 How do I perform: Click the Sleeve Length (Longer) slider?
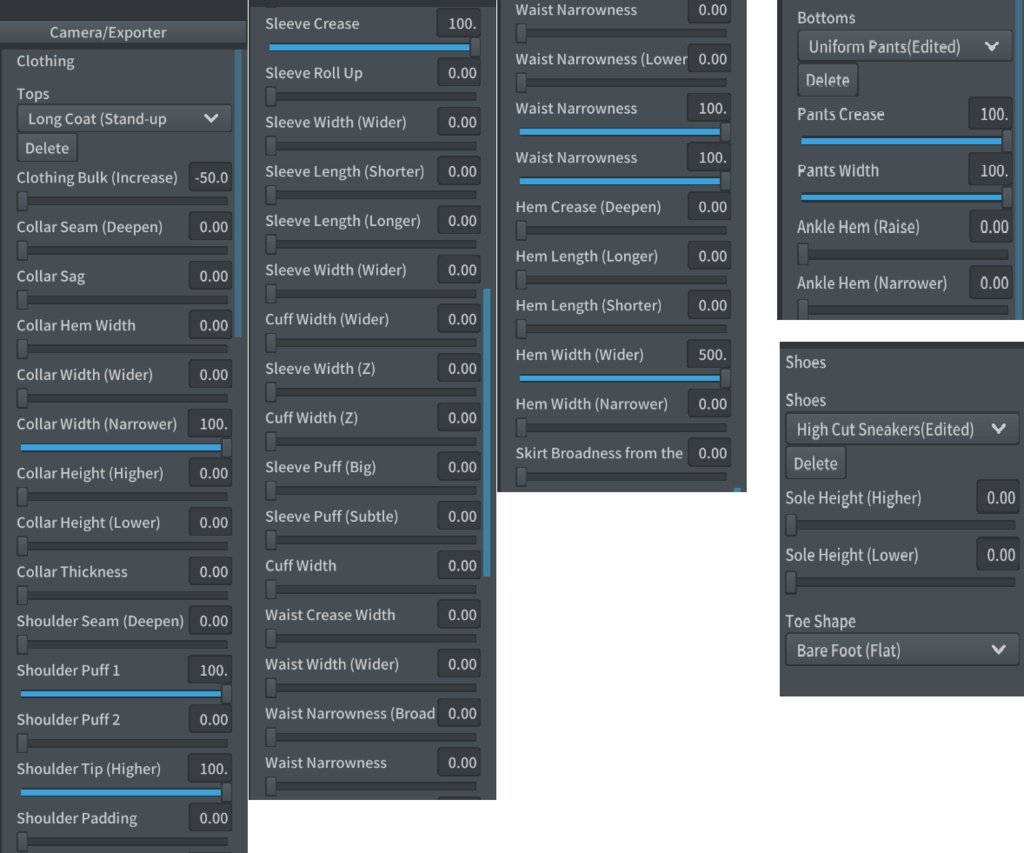point(372,244)
